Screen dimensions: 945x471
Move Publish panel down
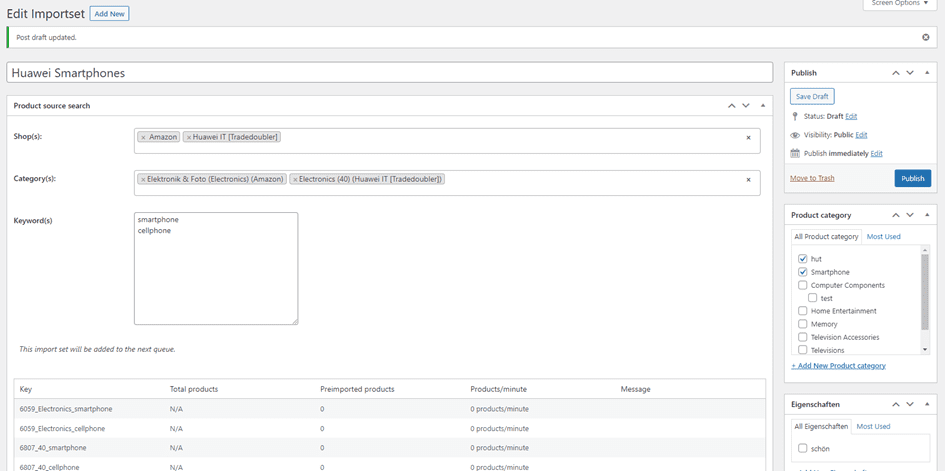[x=910, y=73]
